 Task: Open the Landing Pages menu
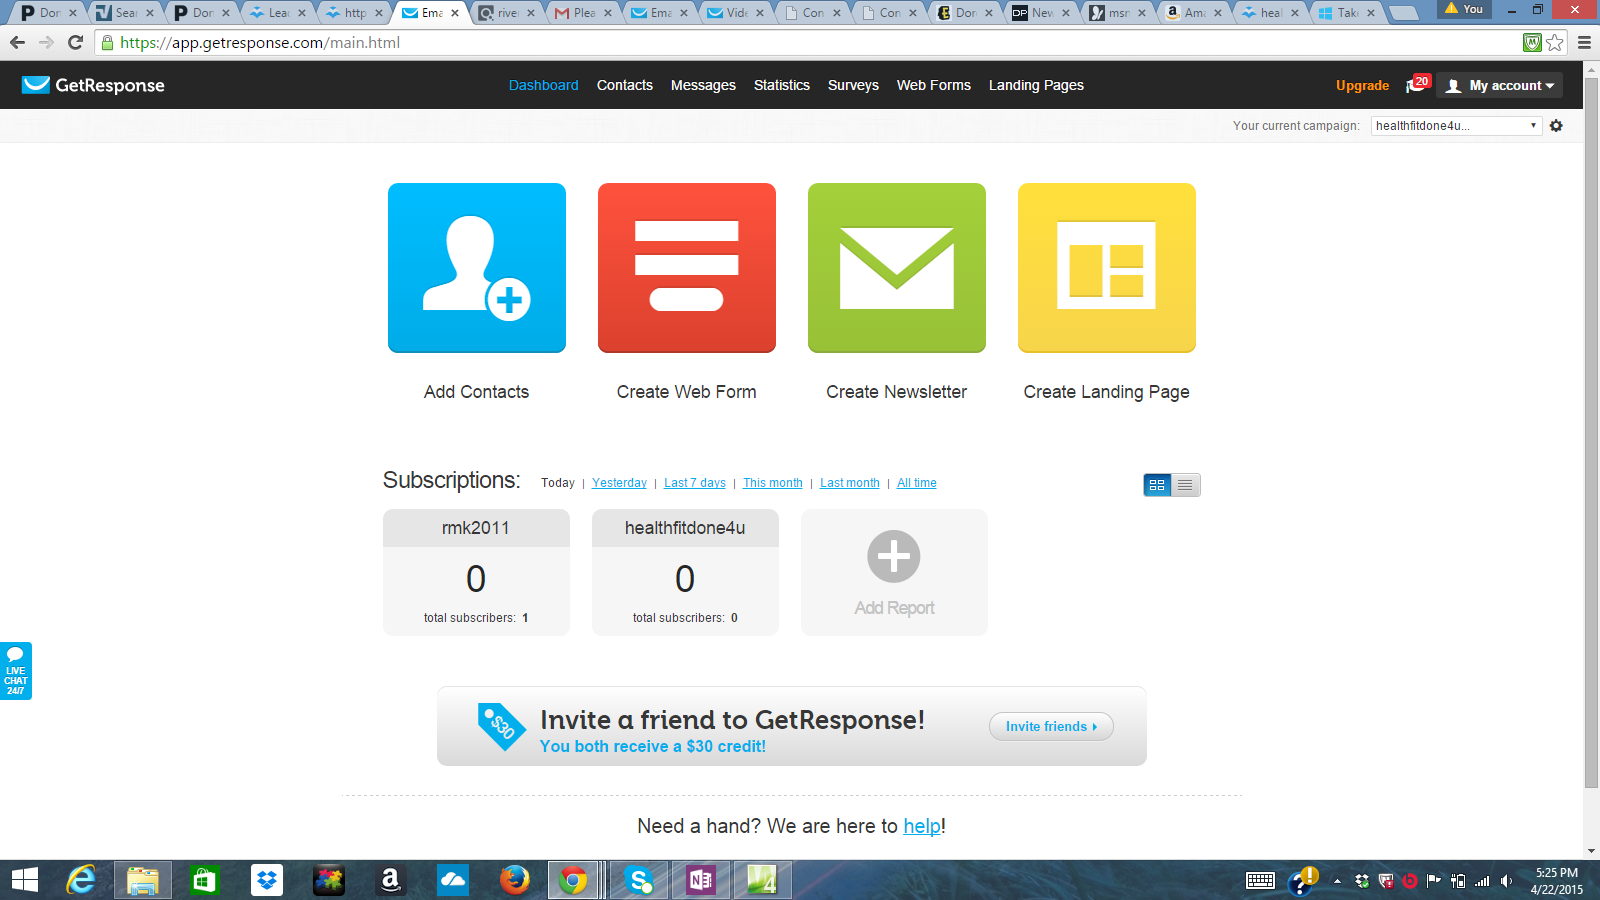(x=1036, y=85)
